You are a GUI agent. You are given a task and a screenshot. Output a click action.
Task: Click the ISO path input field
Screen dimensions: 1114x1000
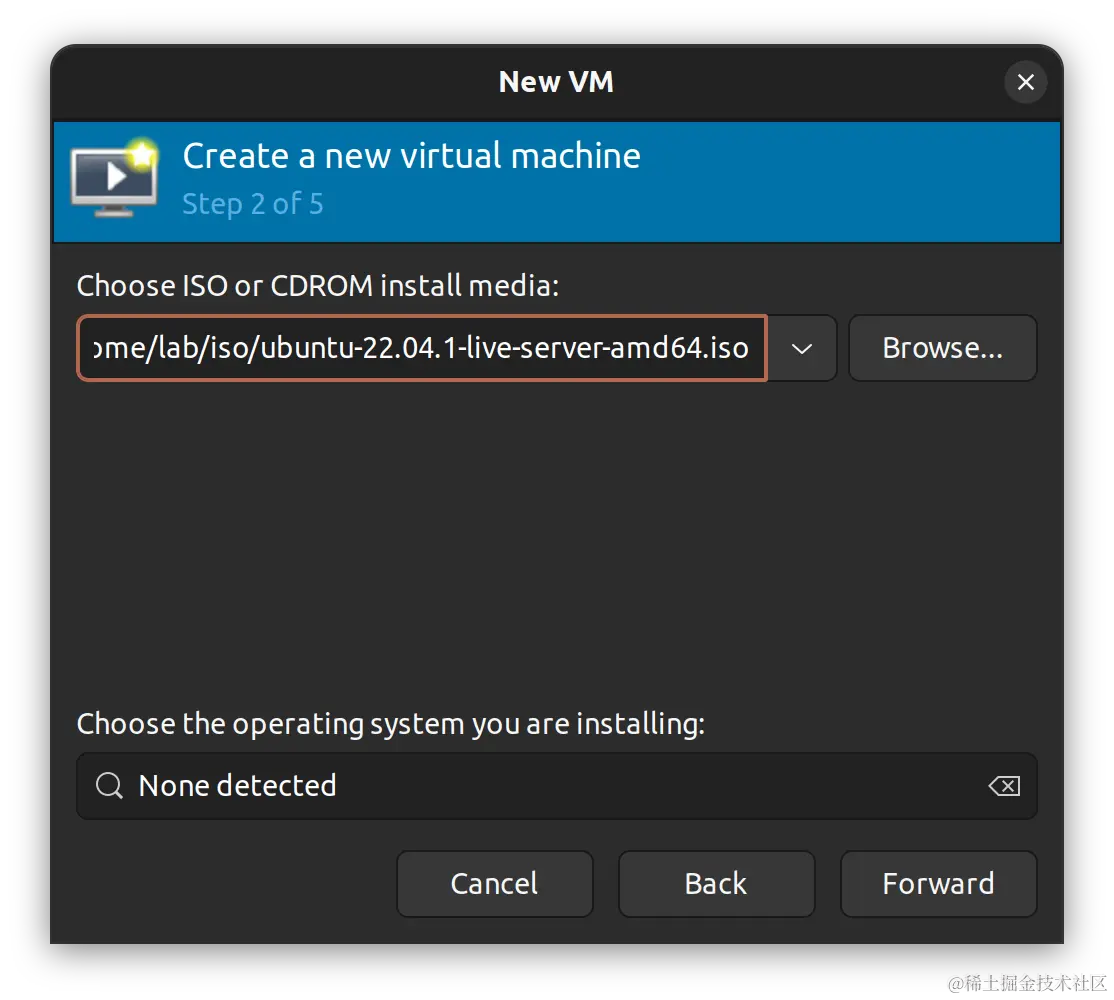pyautogui.click(x=422, y=348)
